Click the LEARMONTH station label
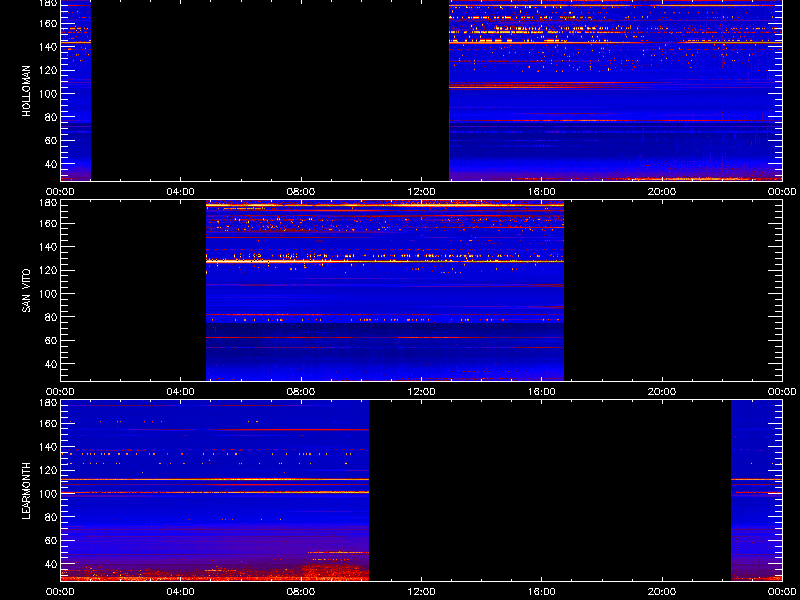This screenshot has height=600, width=800. pos(27,491)
